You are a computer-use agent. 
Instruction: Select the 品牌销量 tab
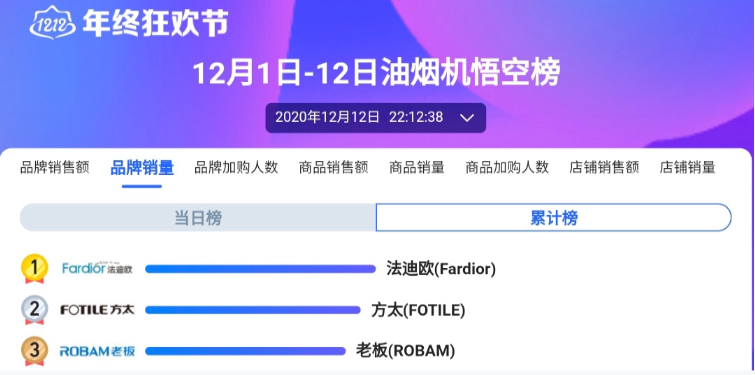click(x=142, y=168)
